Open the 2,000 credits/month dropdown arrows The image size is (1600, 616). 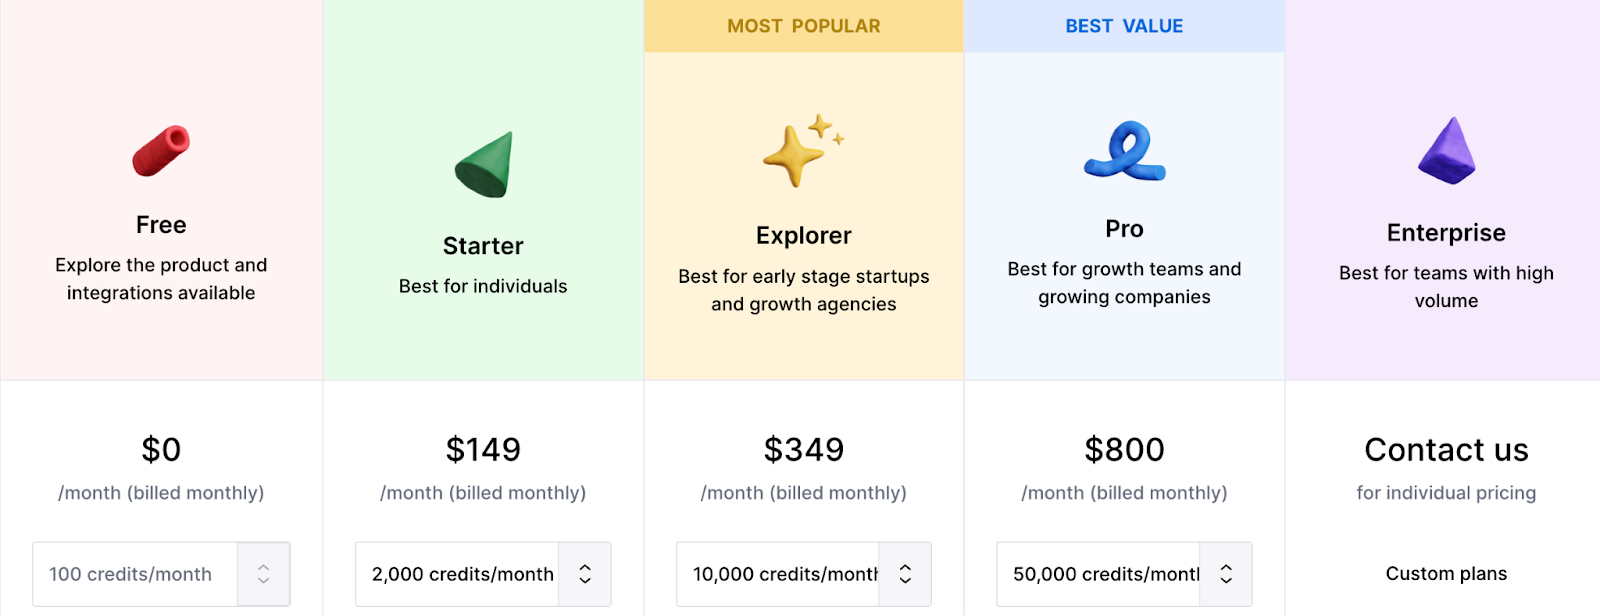pyautogui.click(x=585, y=574)
